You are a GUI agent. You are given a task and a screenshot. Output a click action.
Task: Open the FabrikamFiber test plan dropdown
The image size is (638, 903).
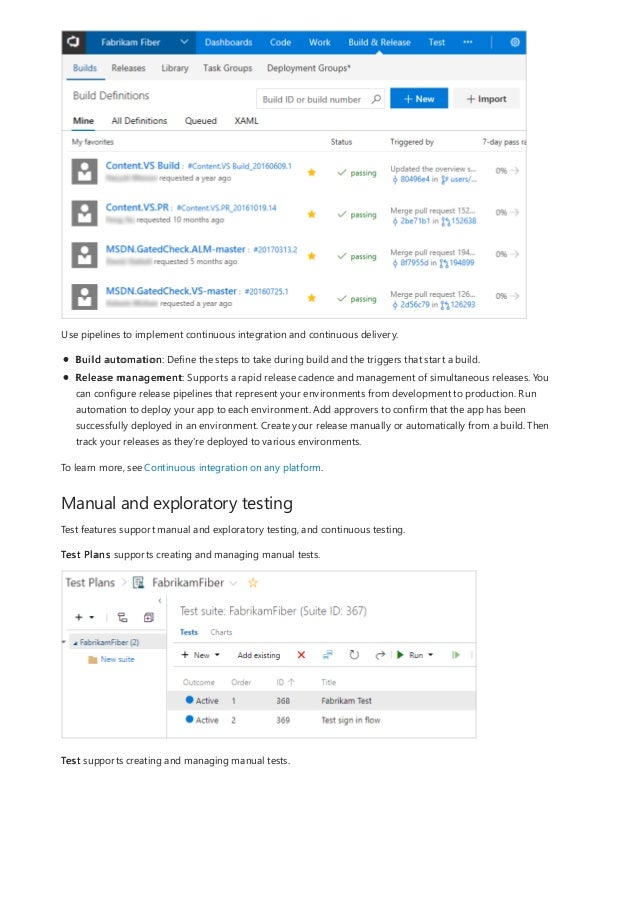click(233, 583)
